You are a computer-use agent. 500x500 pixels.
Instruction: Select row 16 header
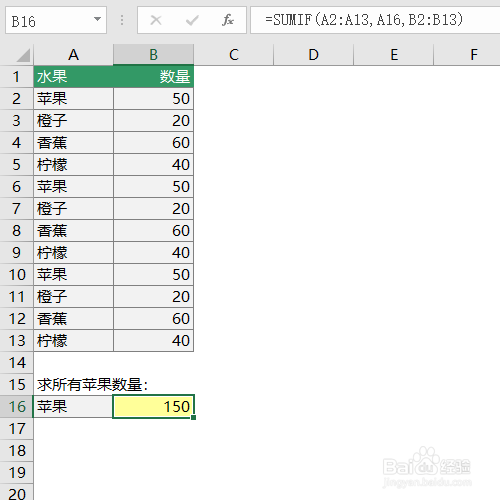(x=16, y=407)
